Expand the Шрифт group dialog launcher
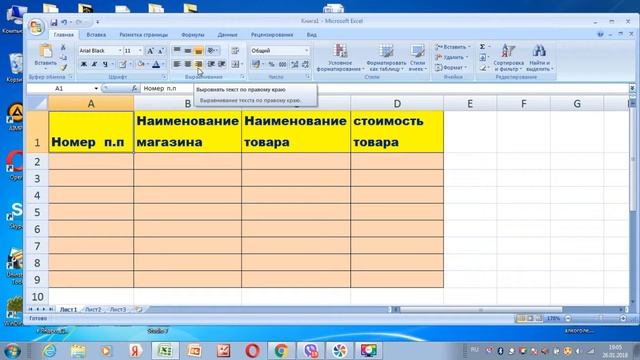Image resolution: width=640 pixels, height=360 pixels. 164,77
